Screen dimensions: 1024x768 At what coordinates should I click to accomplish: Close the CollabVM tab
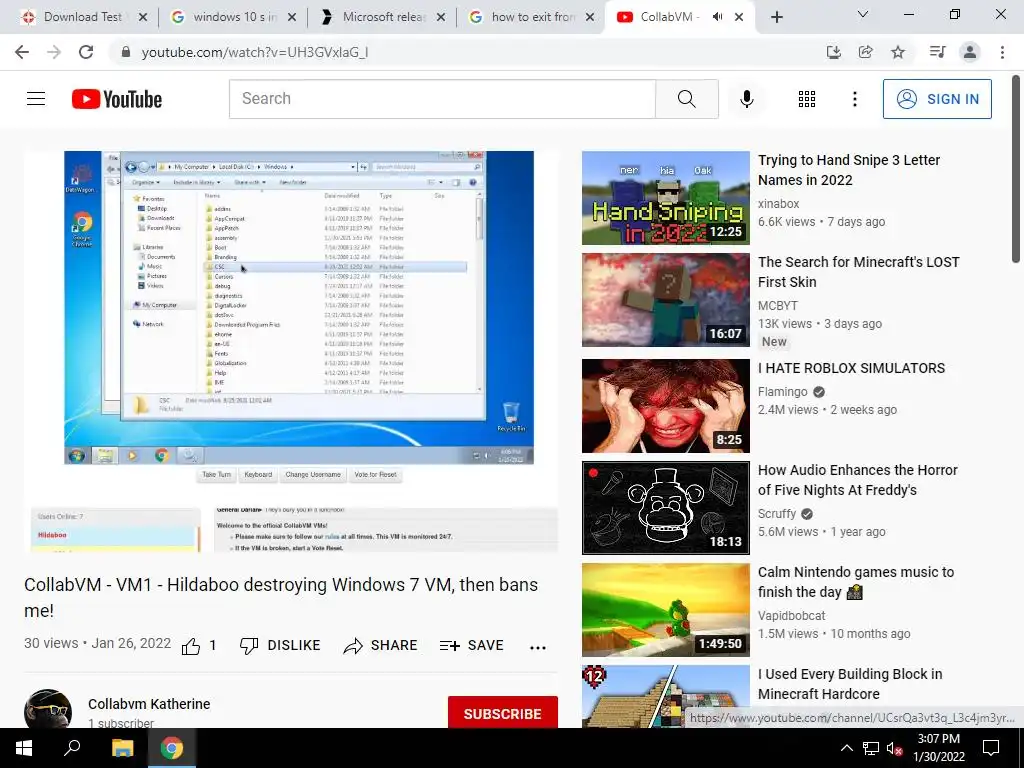tap(739, 17)
